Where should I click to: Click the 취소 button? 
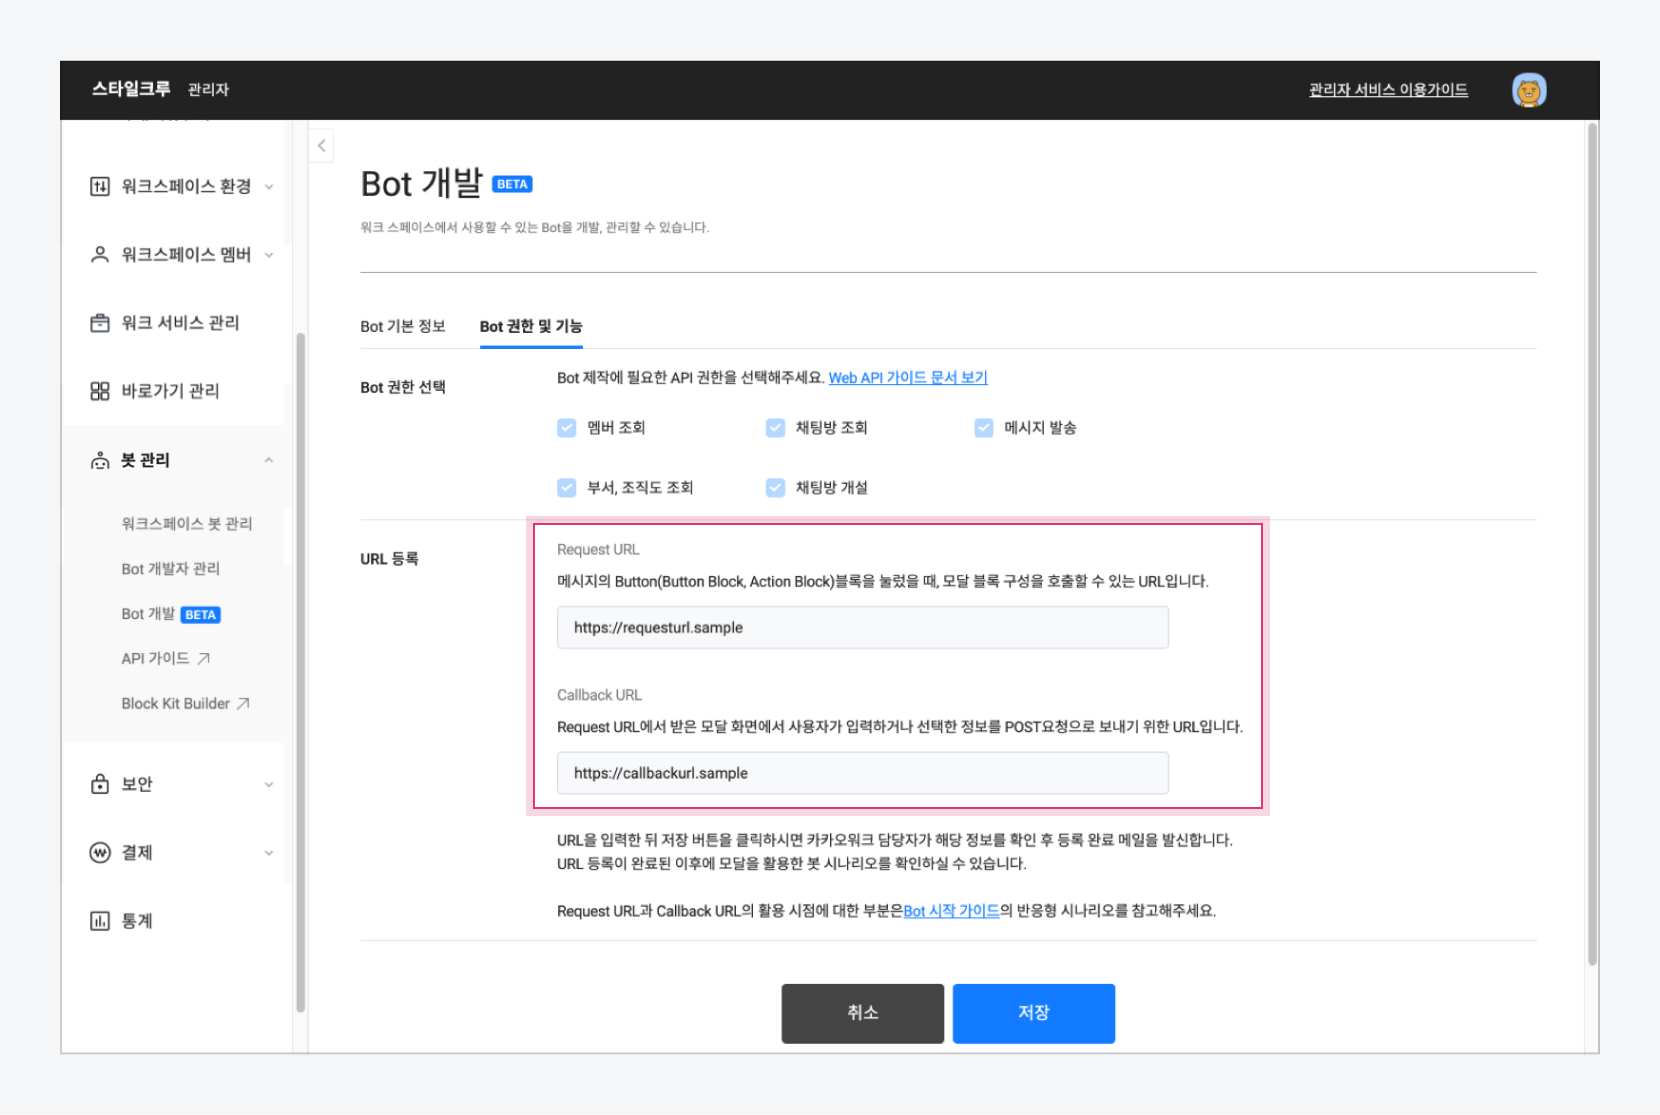point(863,1013)
